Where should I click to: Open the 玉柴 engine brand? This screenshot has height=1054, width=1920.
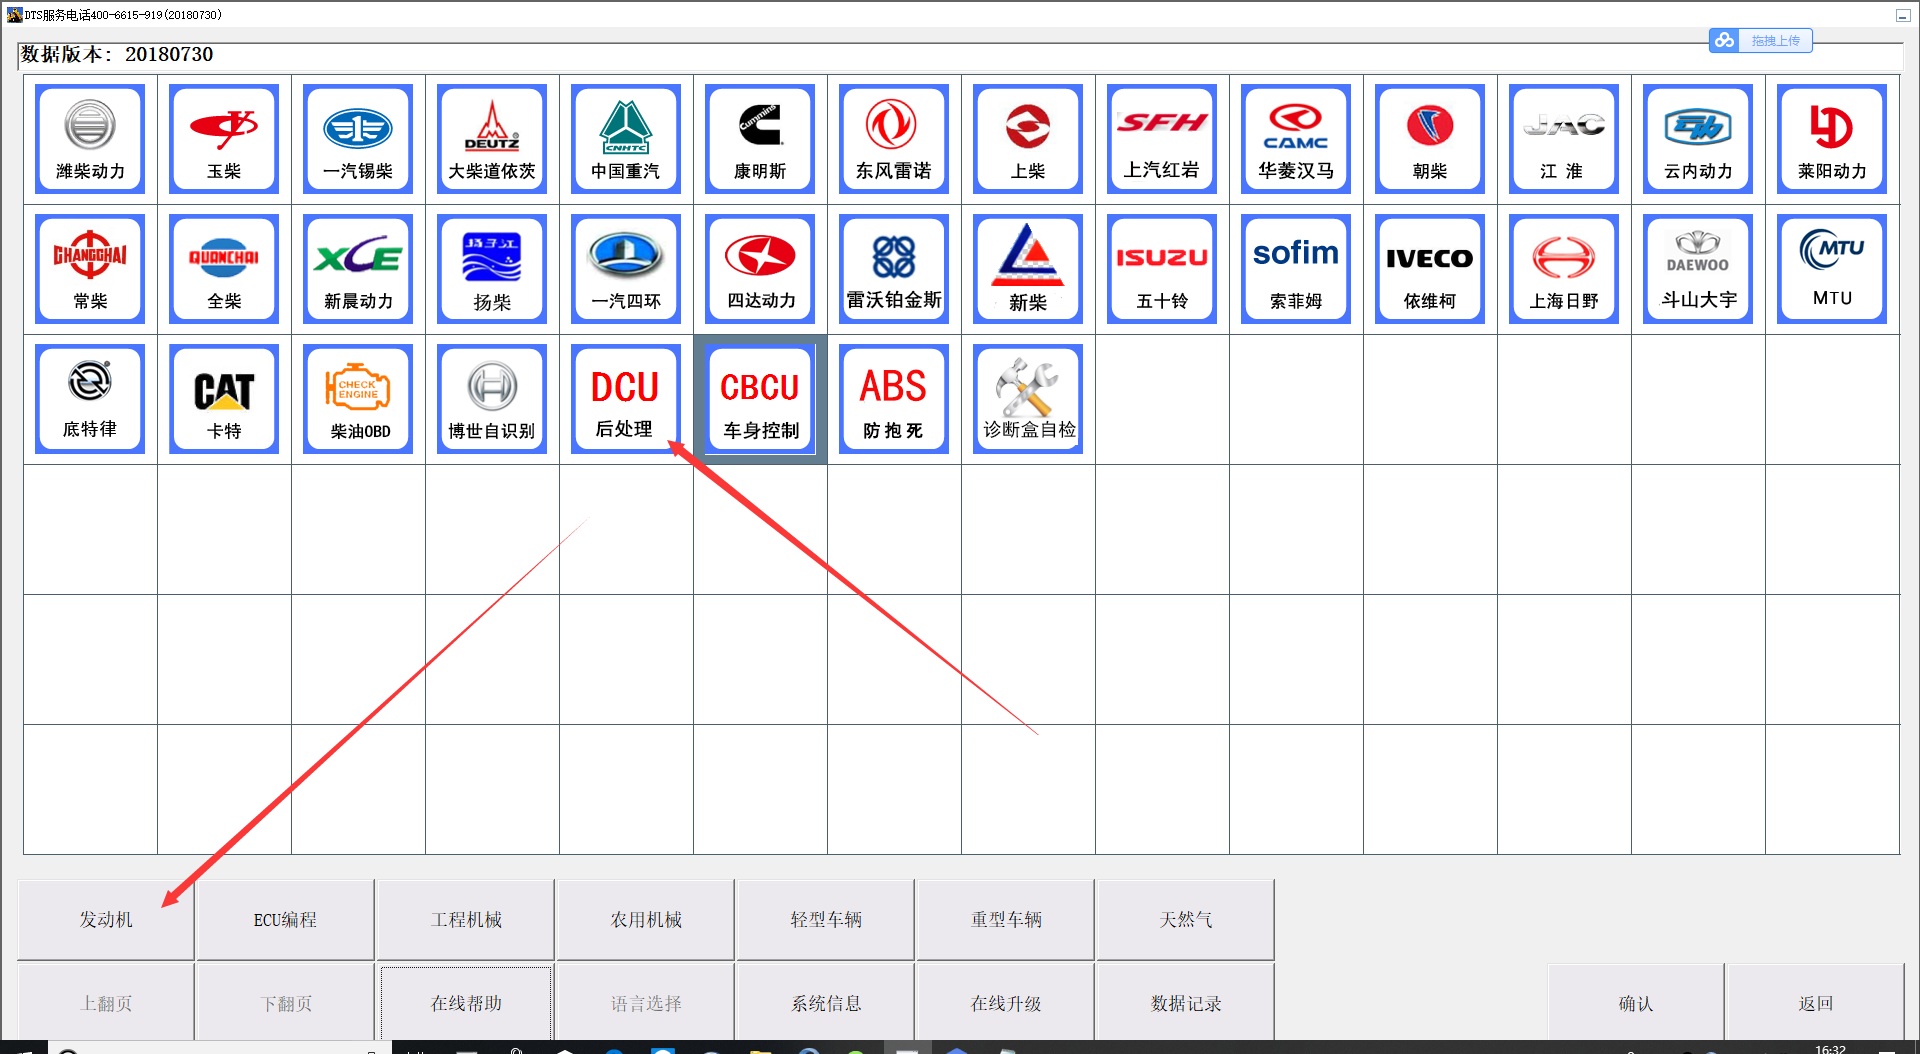point(224,139)
